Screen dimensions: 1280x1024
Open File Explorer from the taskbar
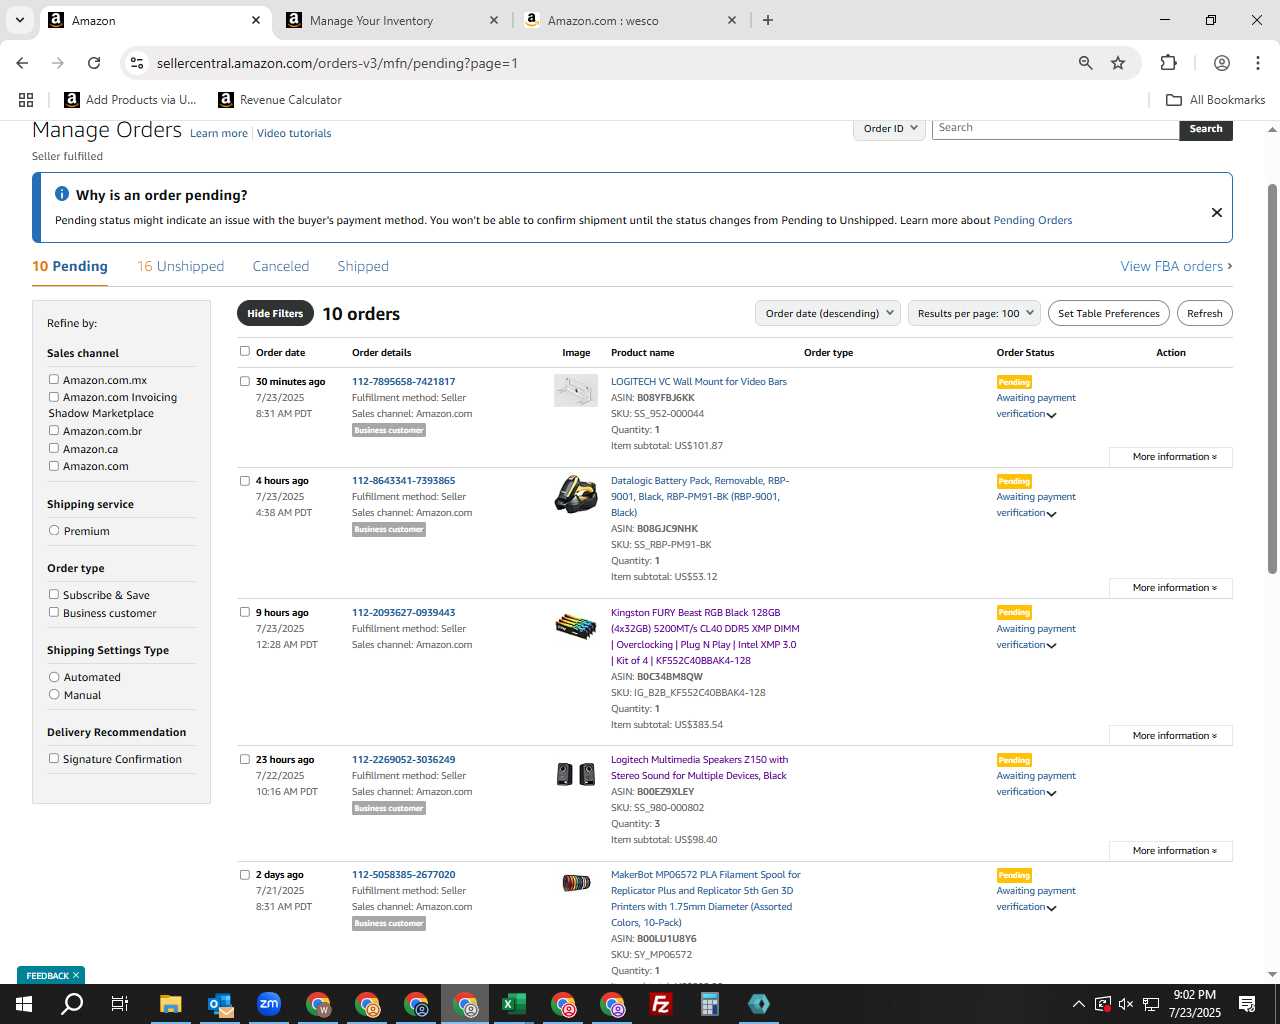coord(170,1004)
